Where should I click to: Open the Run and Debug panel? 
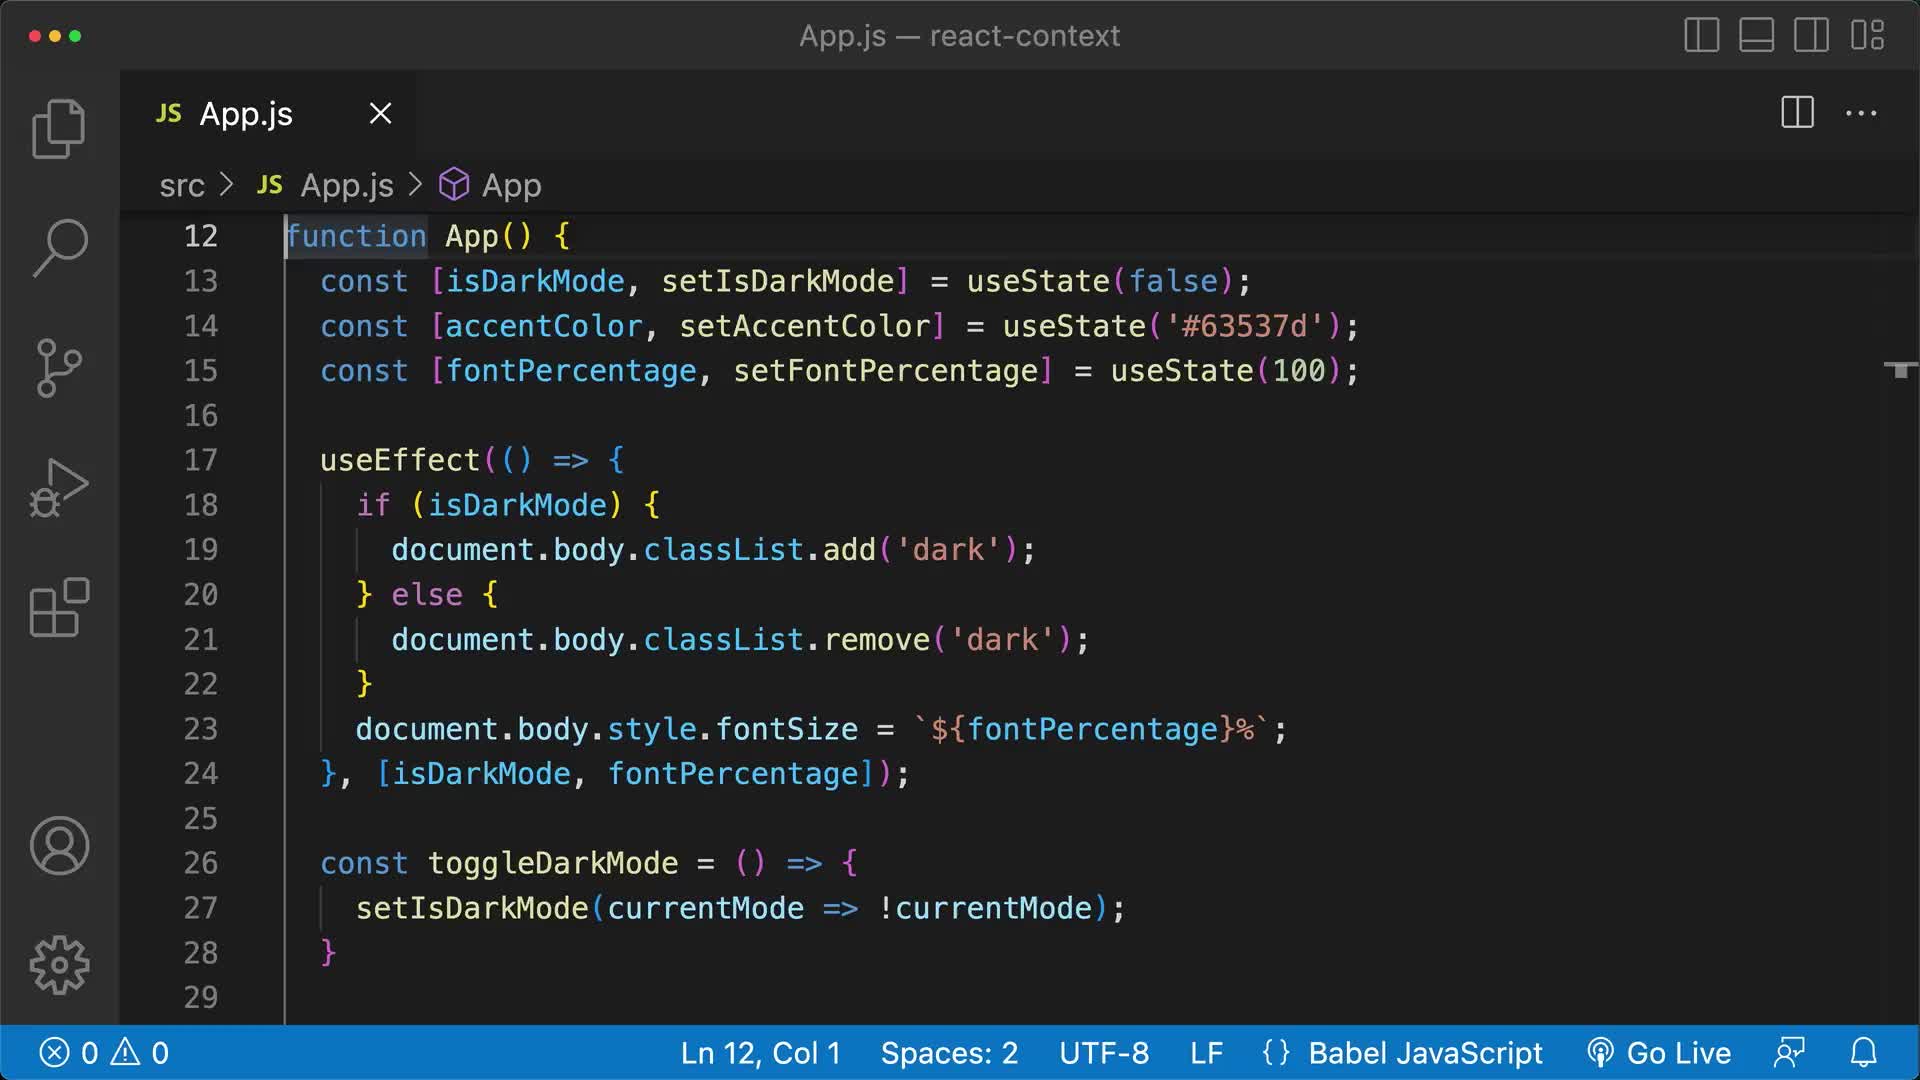tap(57, 487)
